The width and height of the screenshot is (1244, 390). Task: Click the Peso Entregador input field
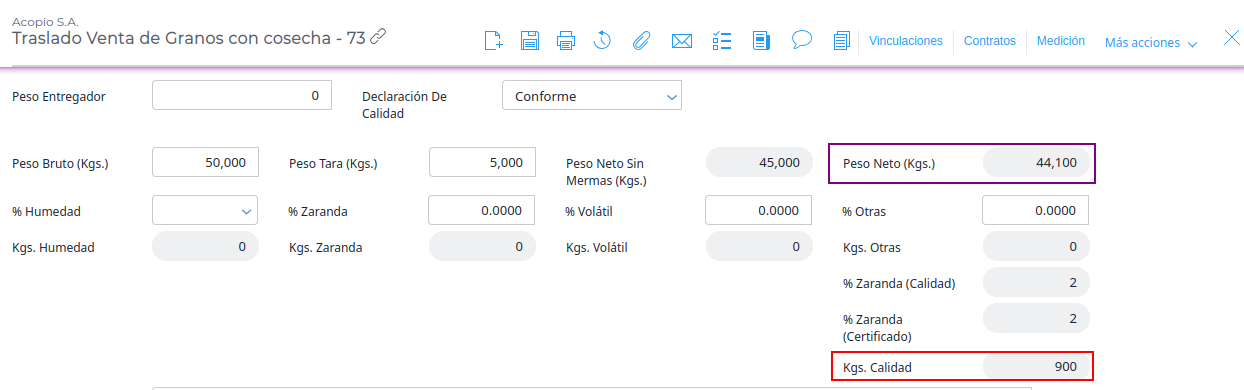[x=242, y=96]
